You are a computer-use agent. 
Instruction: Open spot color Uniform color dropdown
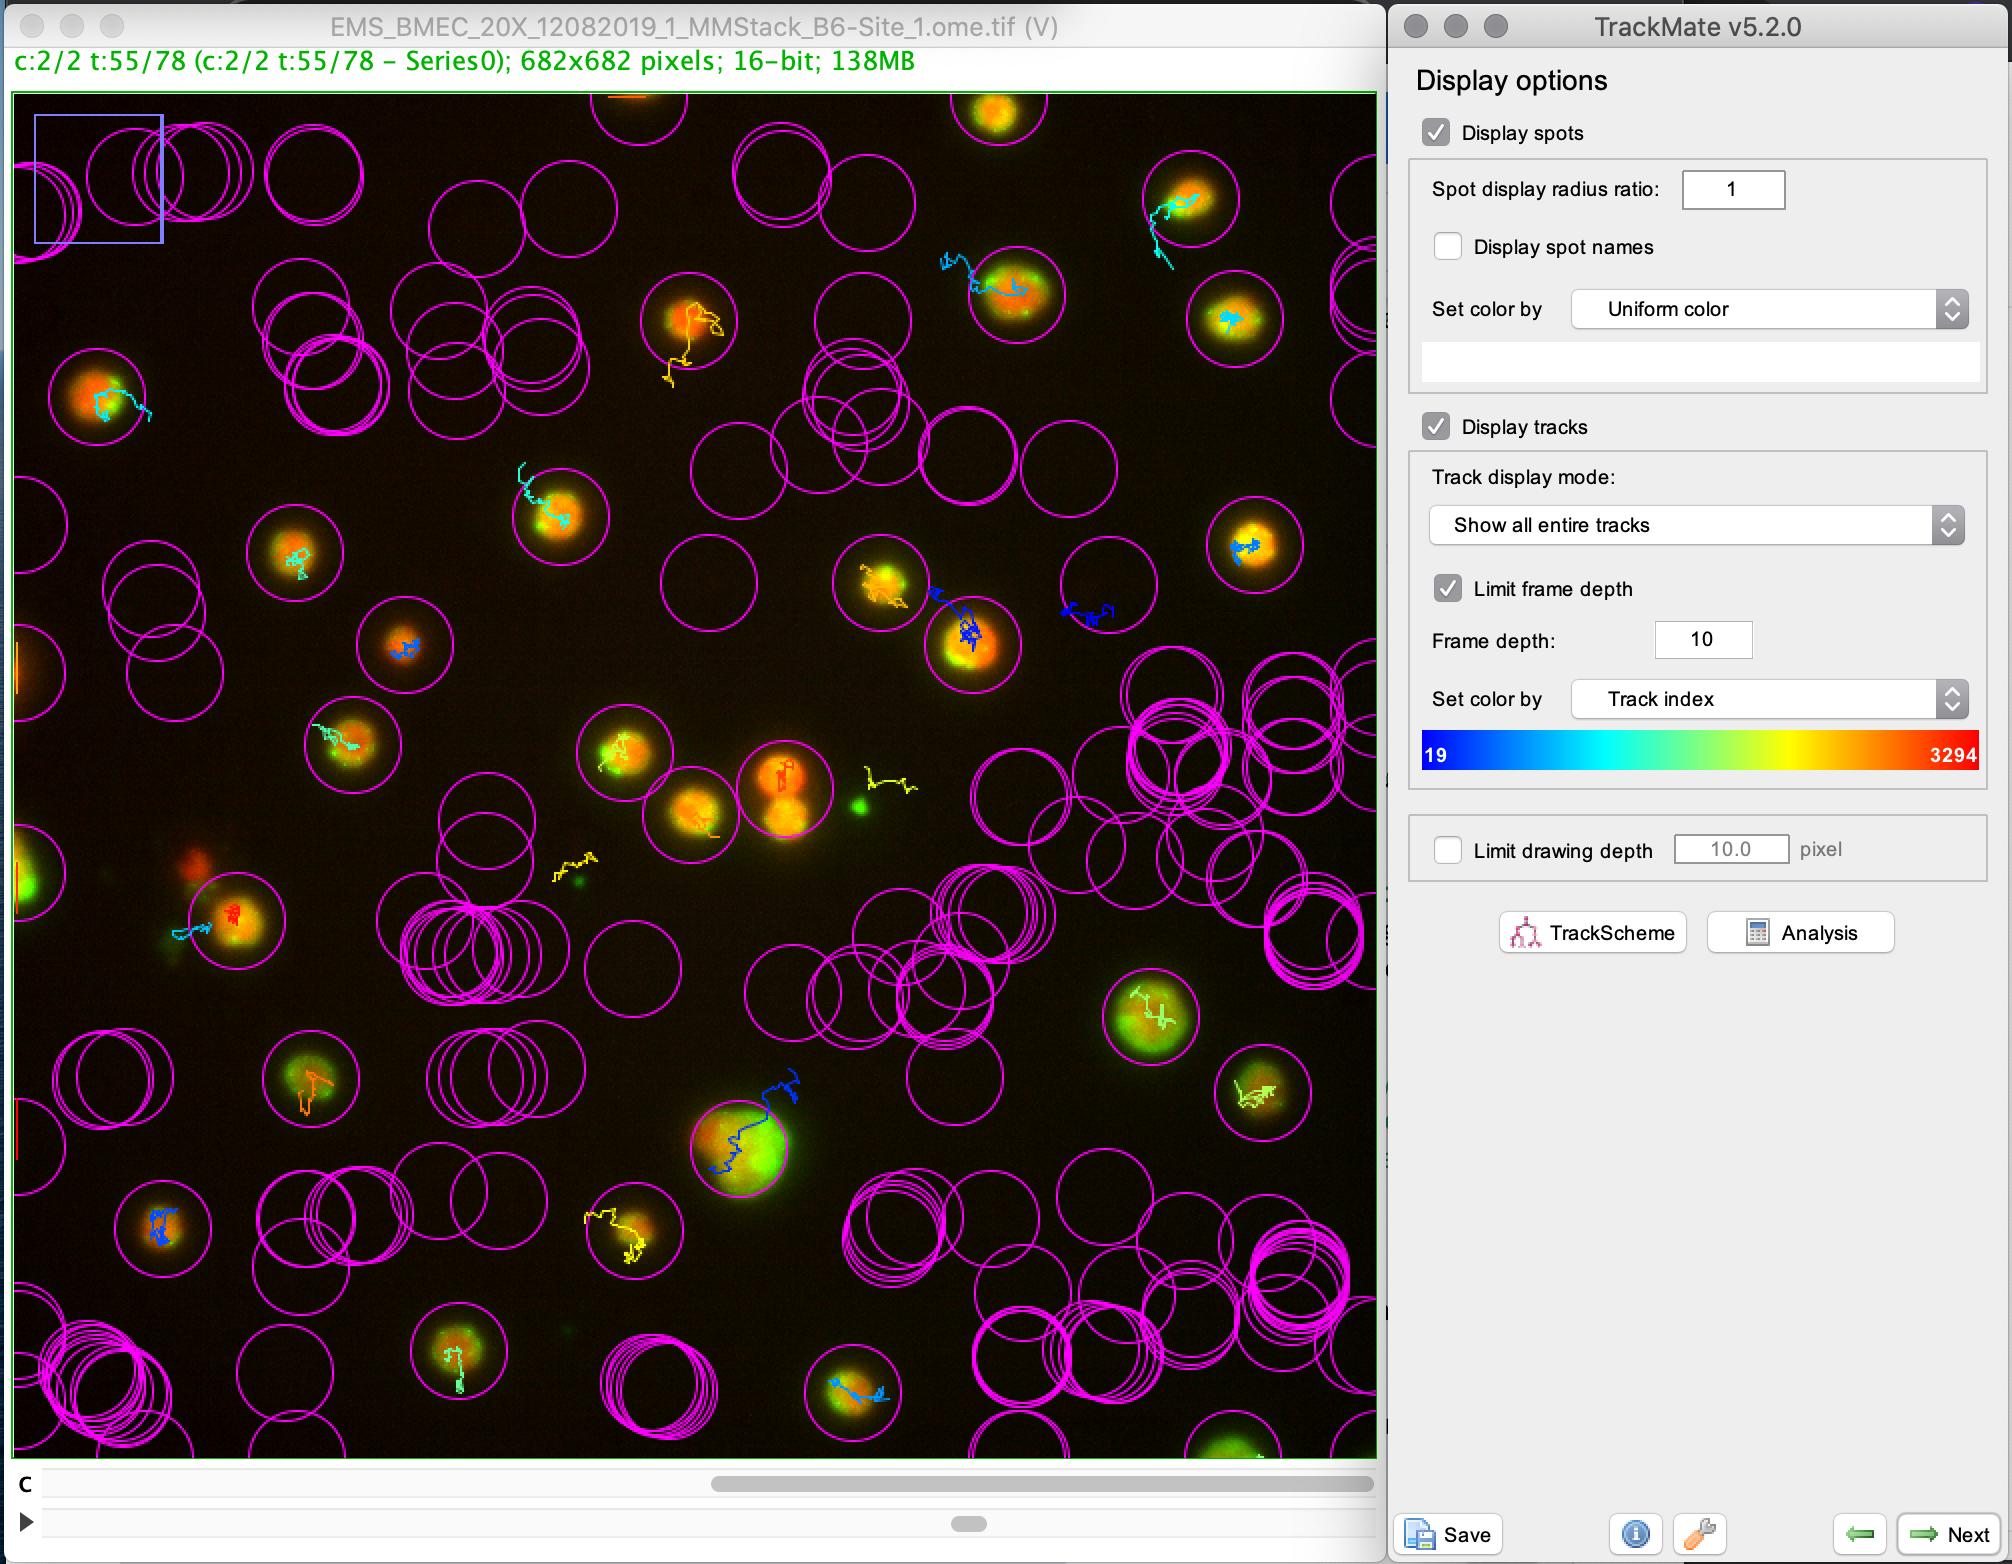click(x=1769, y=309)
